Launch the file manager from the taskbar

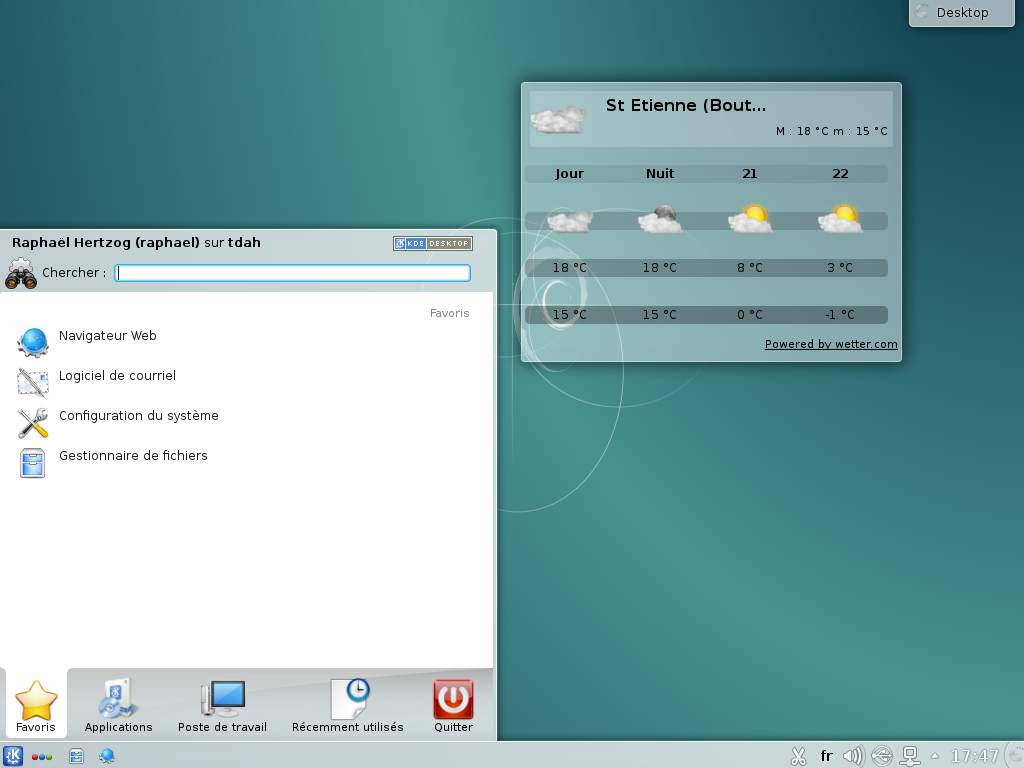point(75,756)
